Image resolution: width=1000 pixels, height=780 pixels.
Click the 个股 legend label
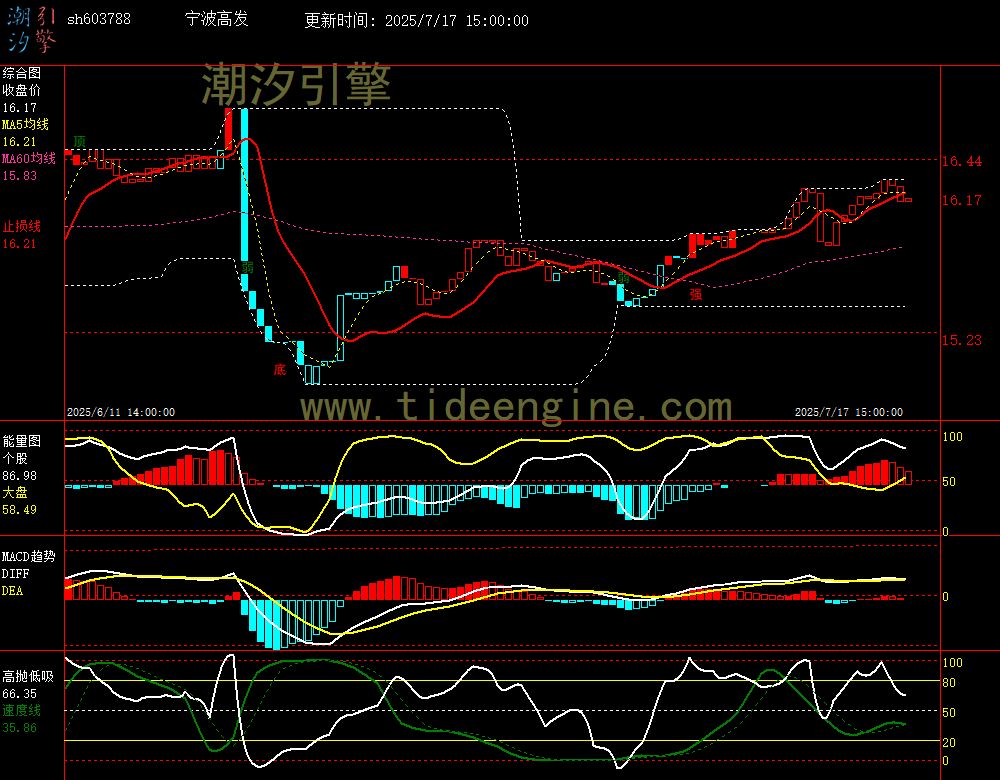tap(15, 459)
